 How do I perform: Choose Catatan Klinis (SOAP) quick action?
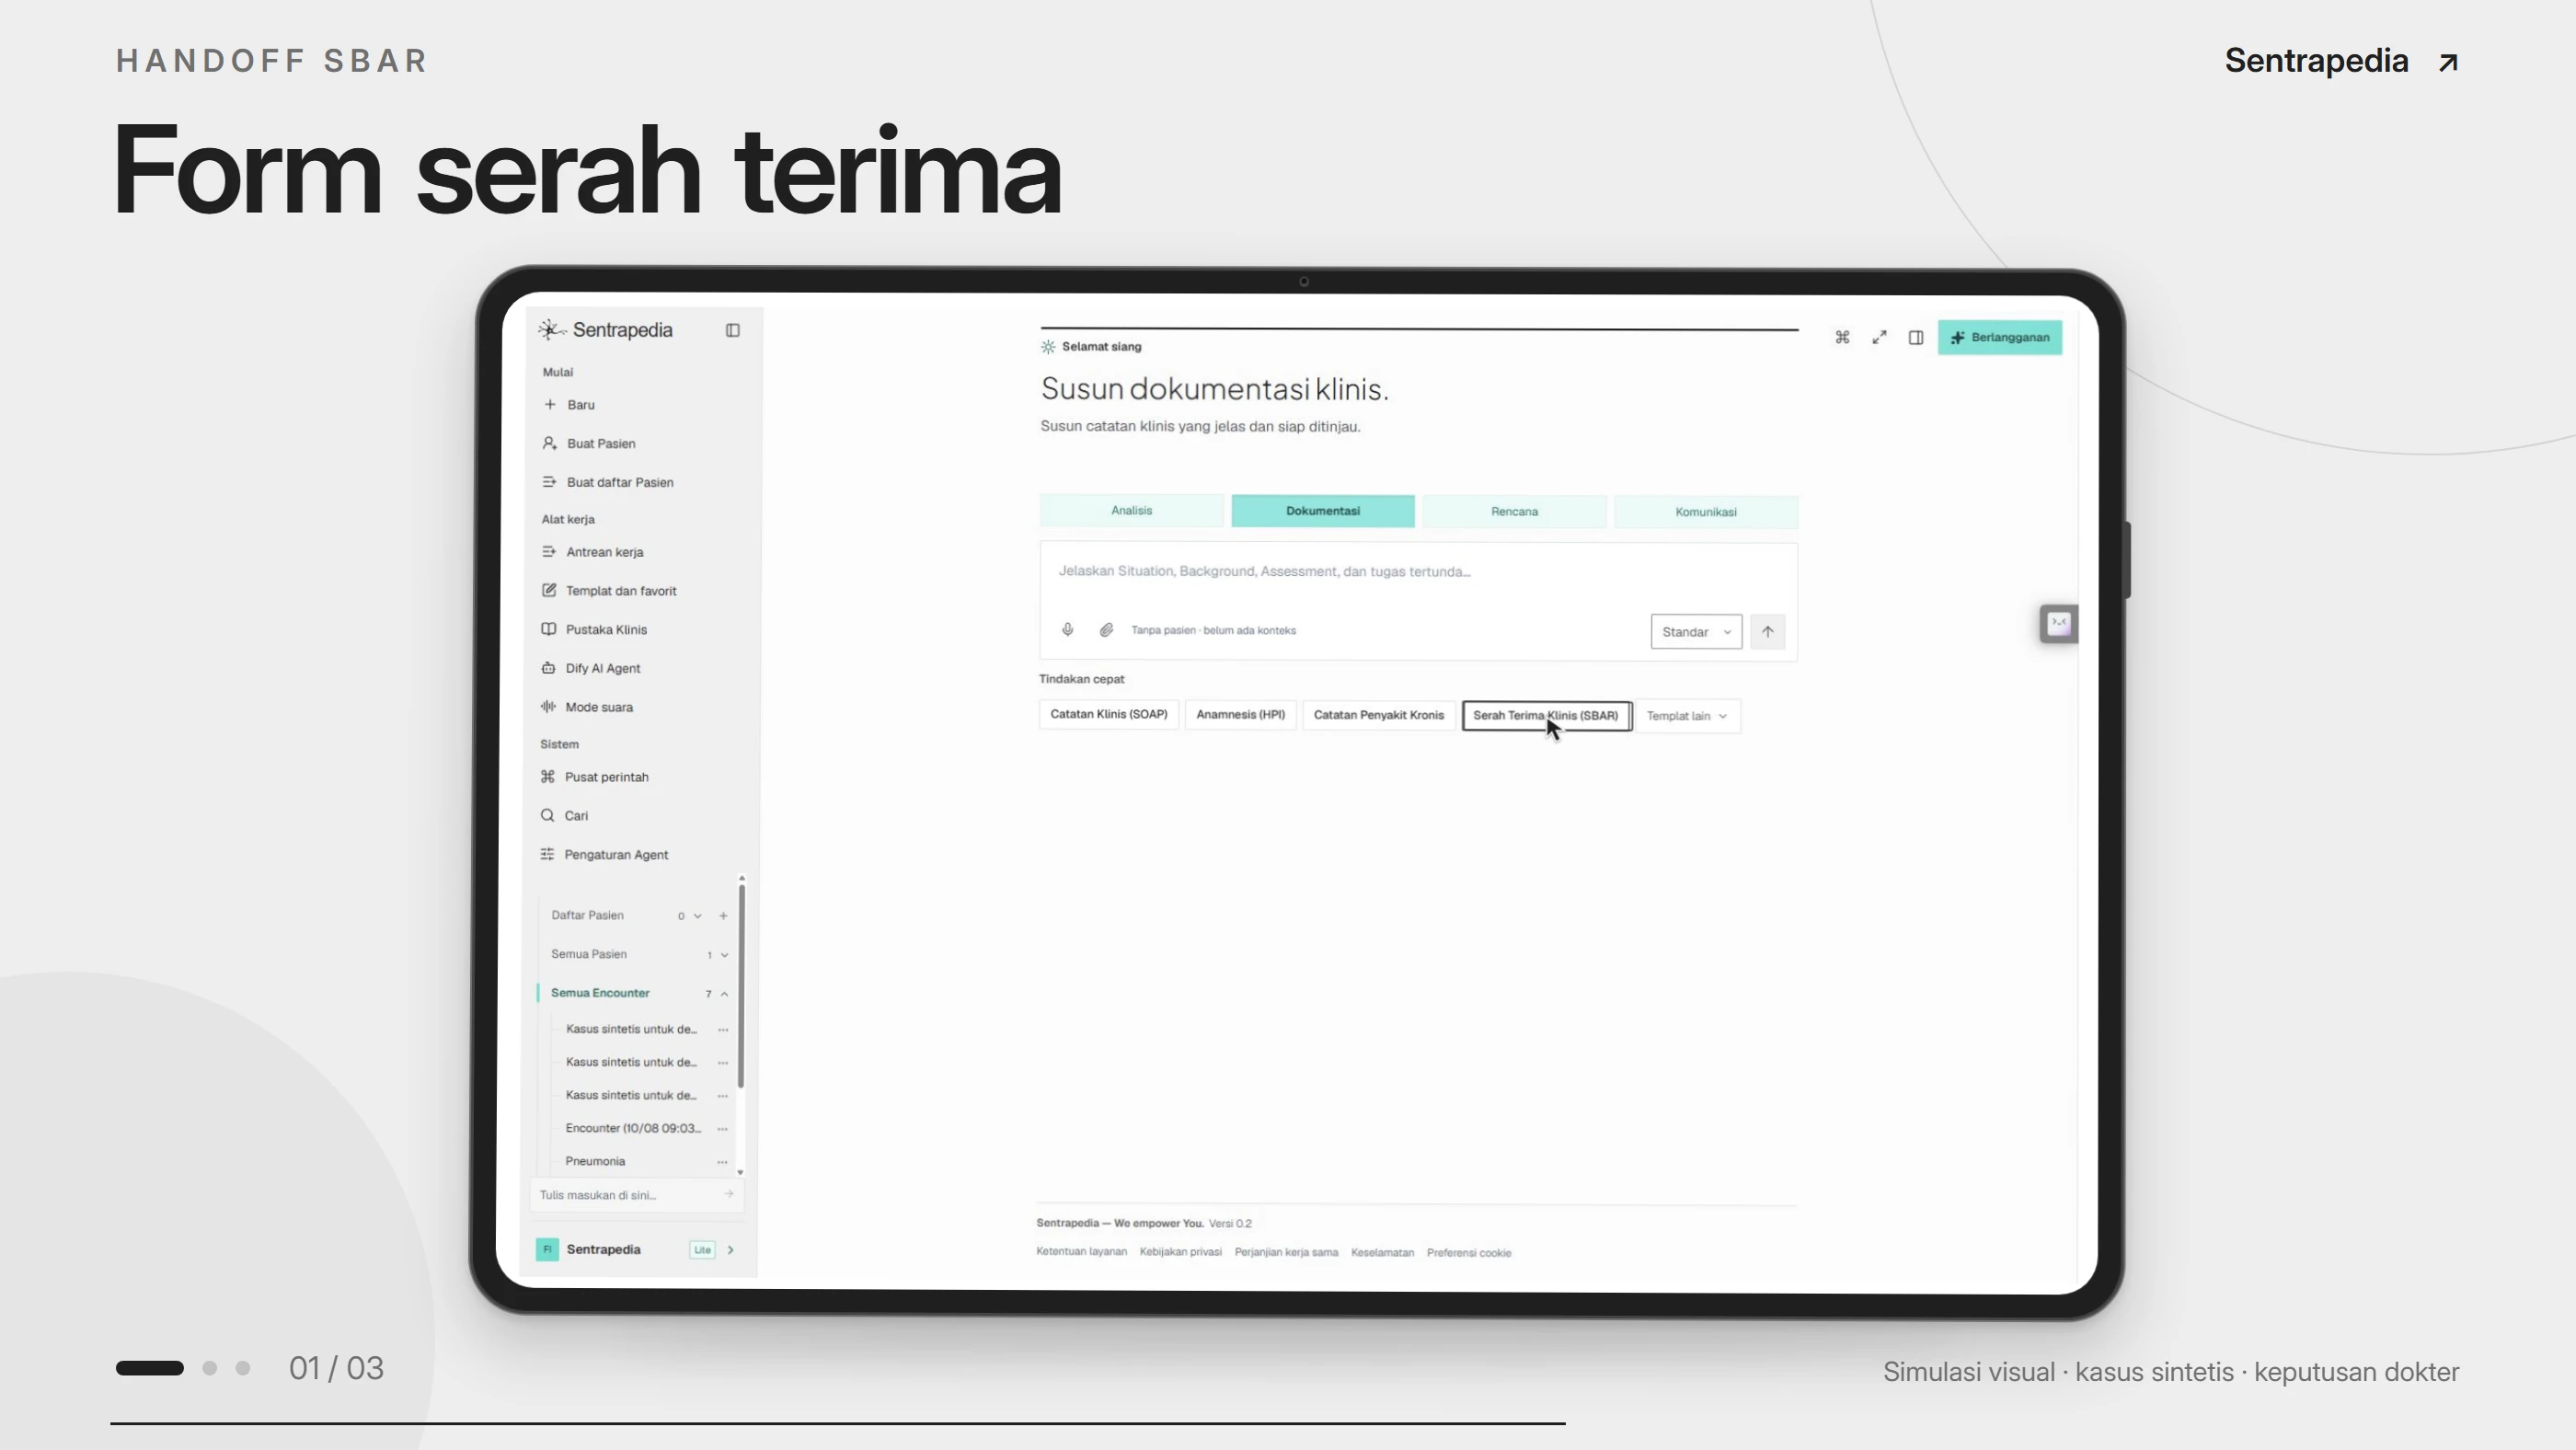click(x=1108, y=715)
